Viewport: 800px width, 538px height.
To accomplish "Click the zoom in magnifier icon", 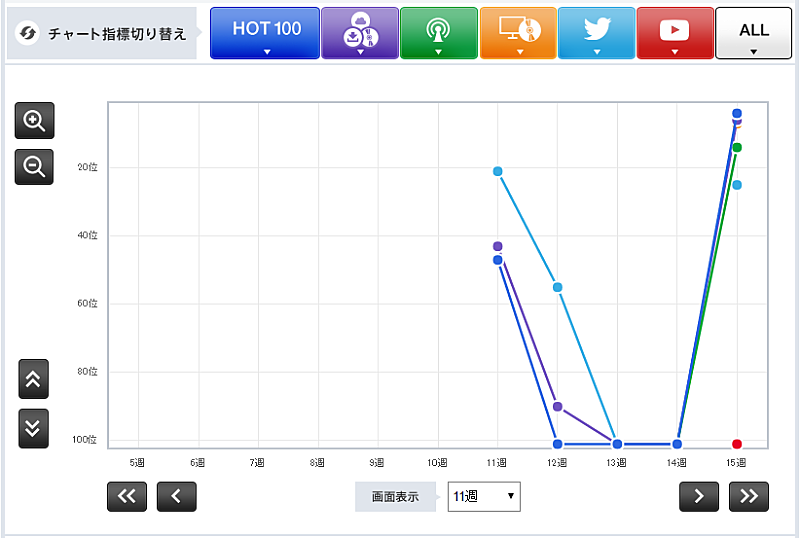I will (34, 122).
